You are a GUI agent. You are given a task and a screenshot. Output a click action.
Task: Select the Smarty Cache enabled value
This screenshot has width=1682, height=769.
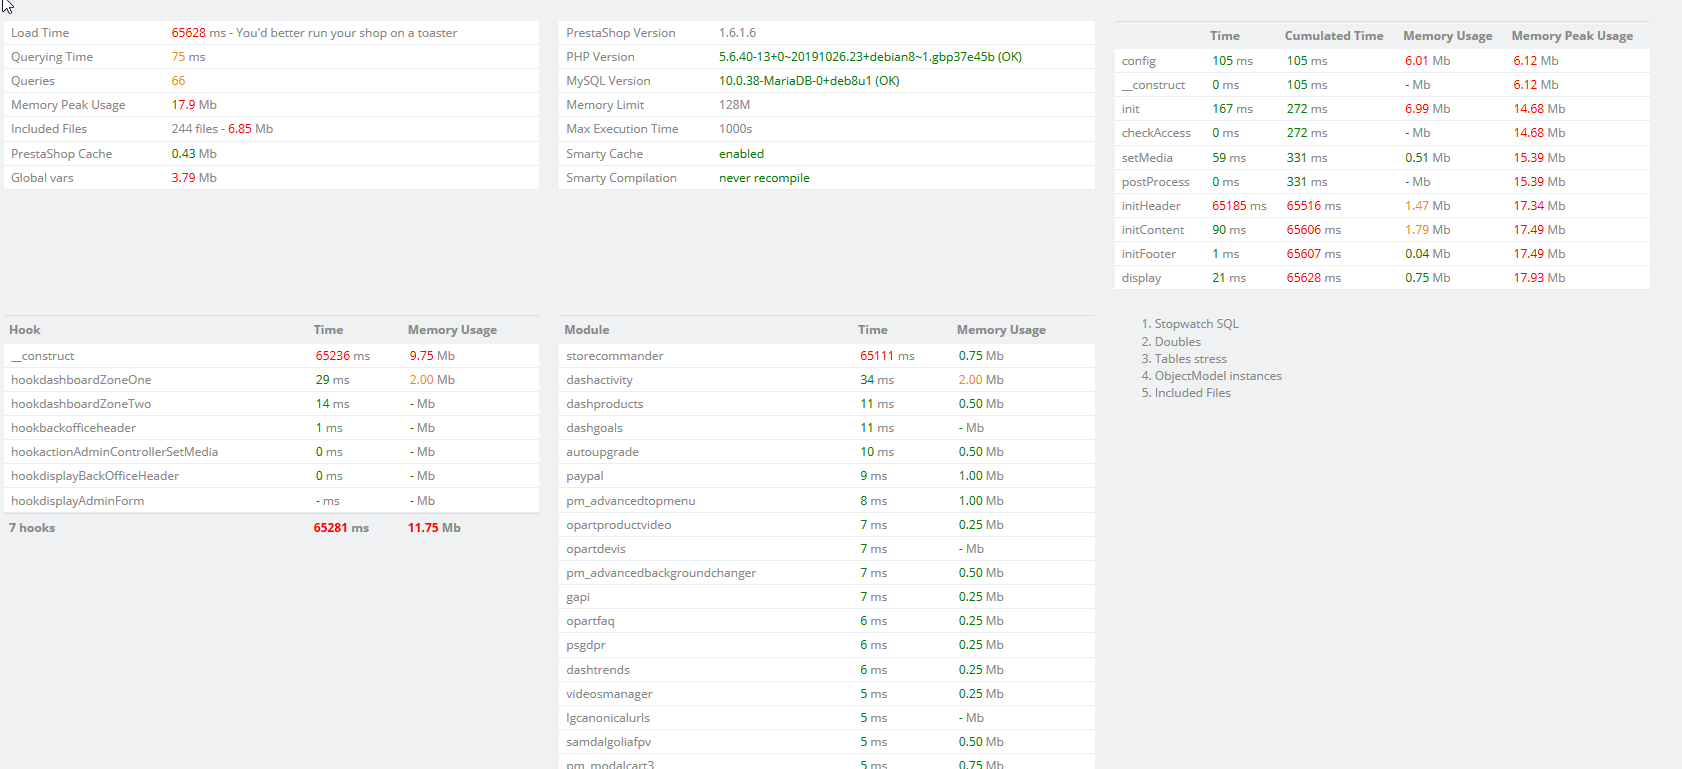[741, 154]
